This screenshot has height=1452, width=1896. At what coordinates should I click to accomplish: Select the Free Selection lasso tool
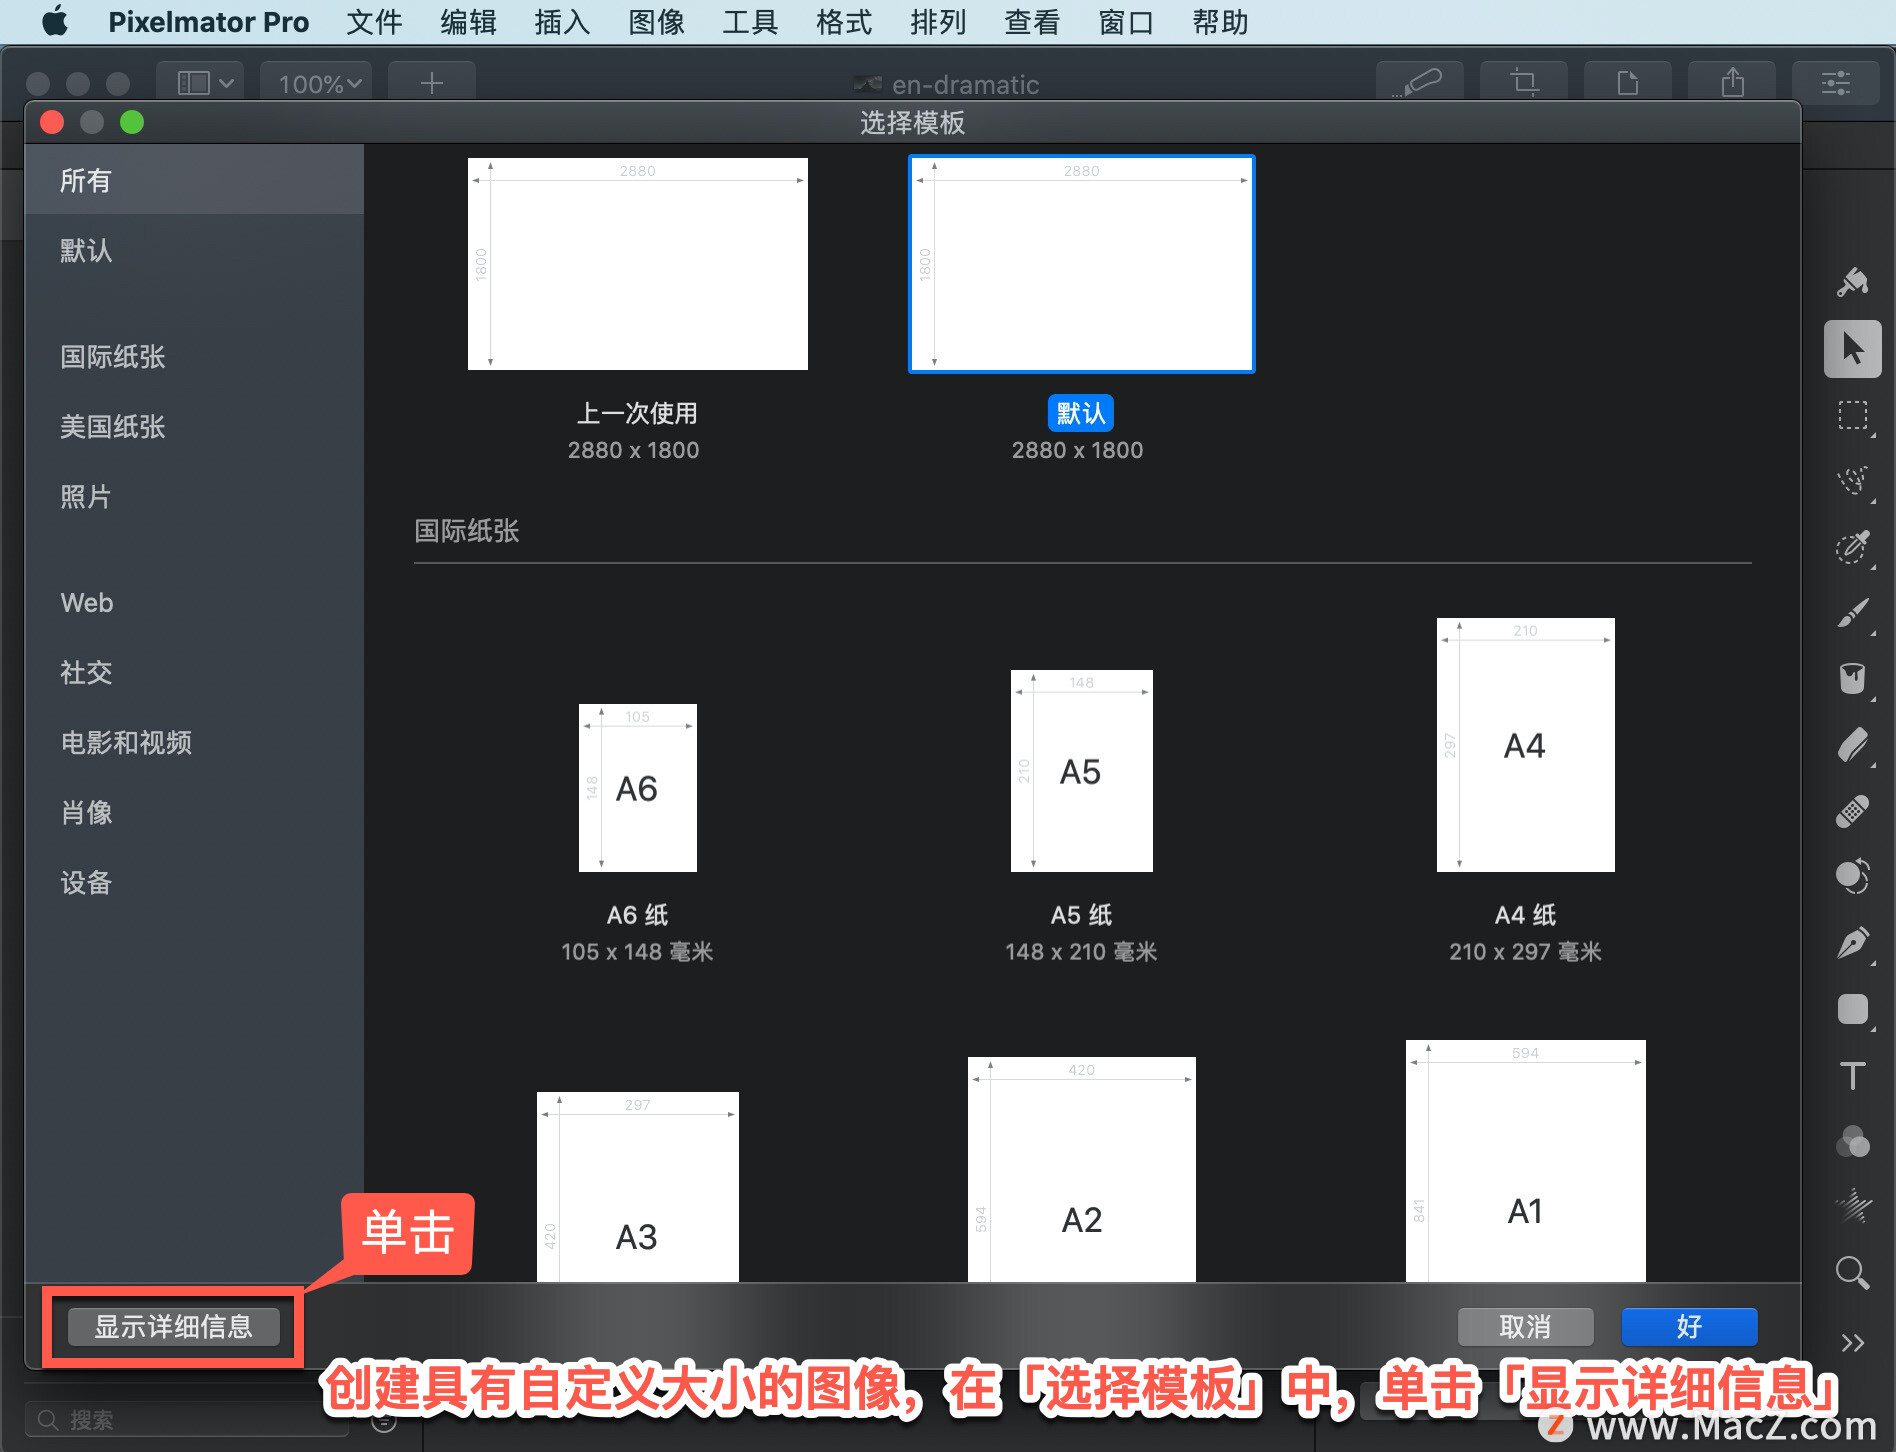[1852, 481]
